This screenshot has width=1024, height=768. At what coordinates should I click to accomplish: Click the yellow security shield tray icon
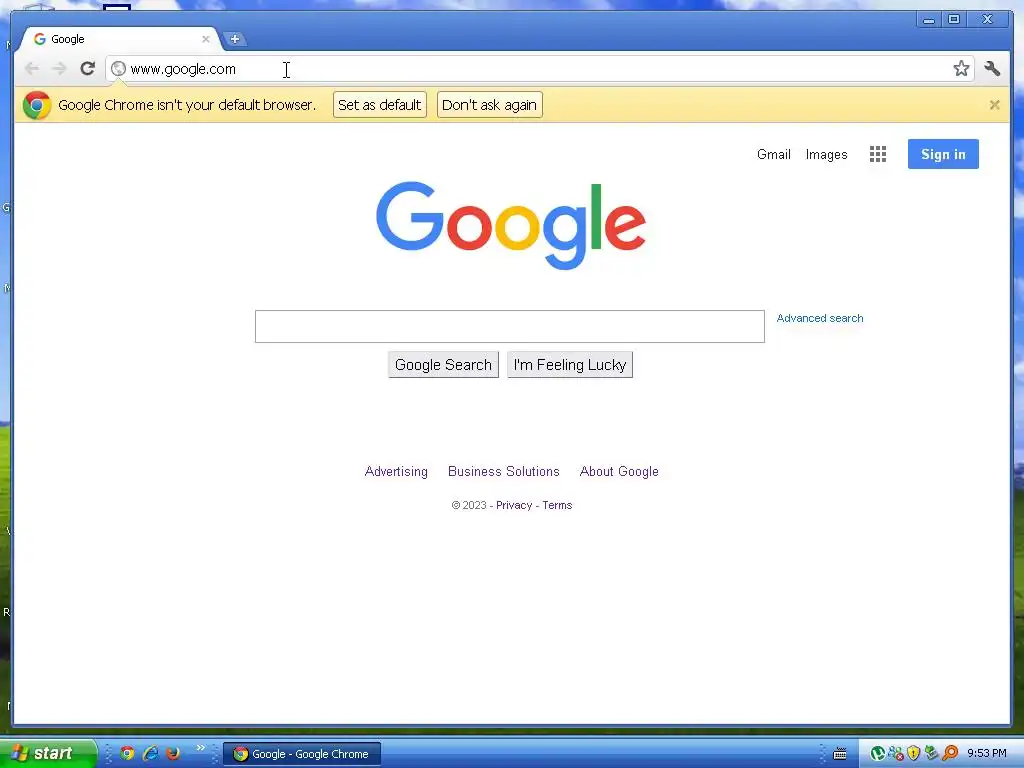point(913,754)
